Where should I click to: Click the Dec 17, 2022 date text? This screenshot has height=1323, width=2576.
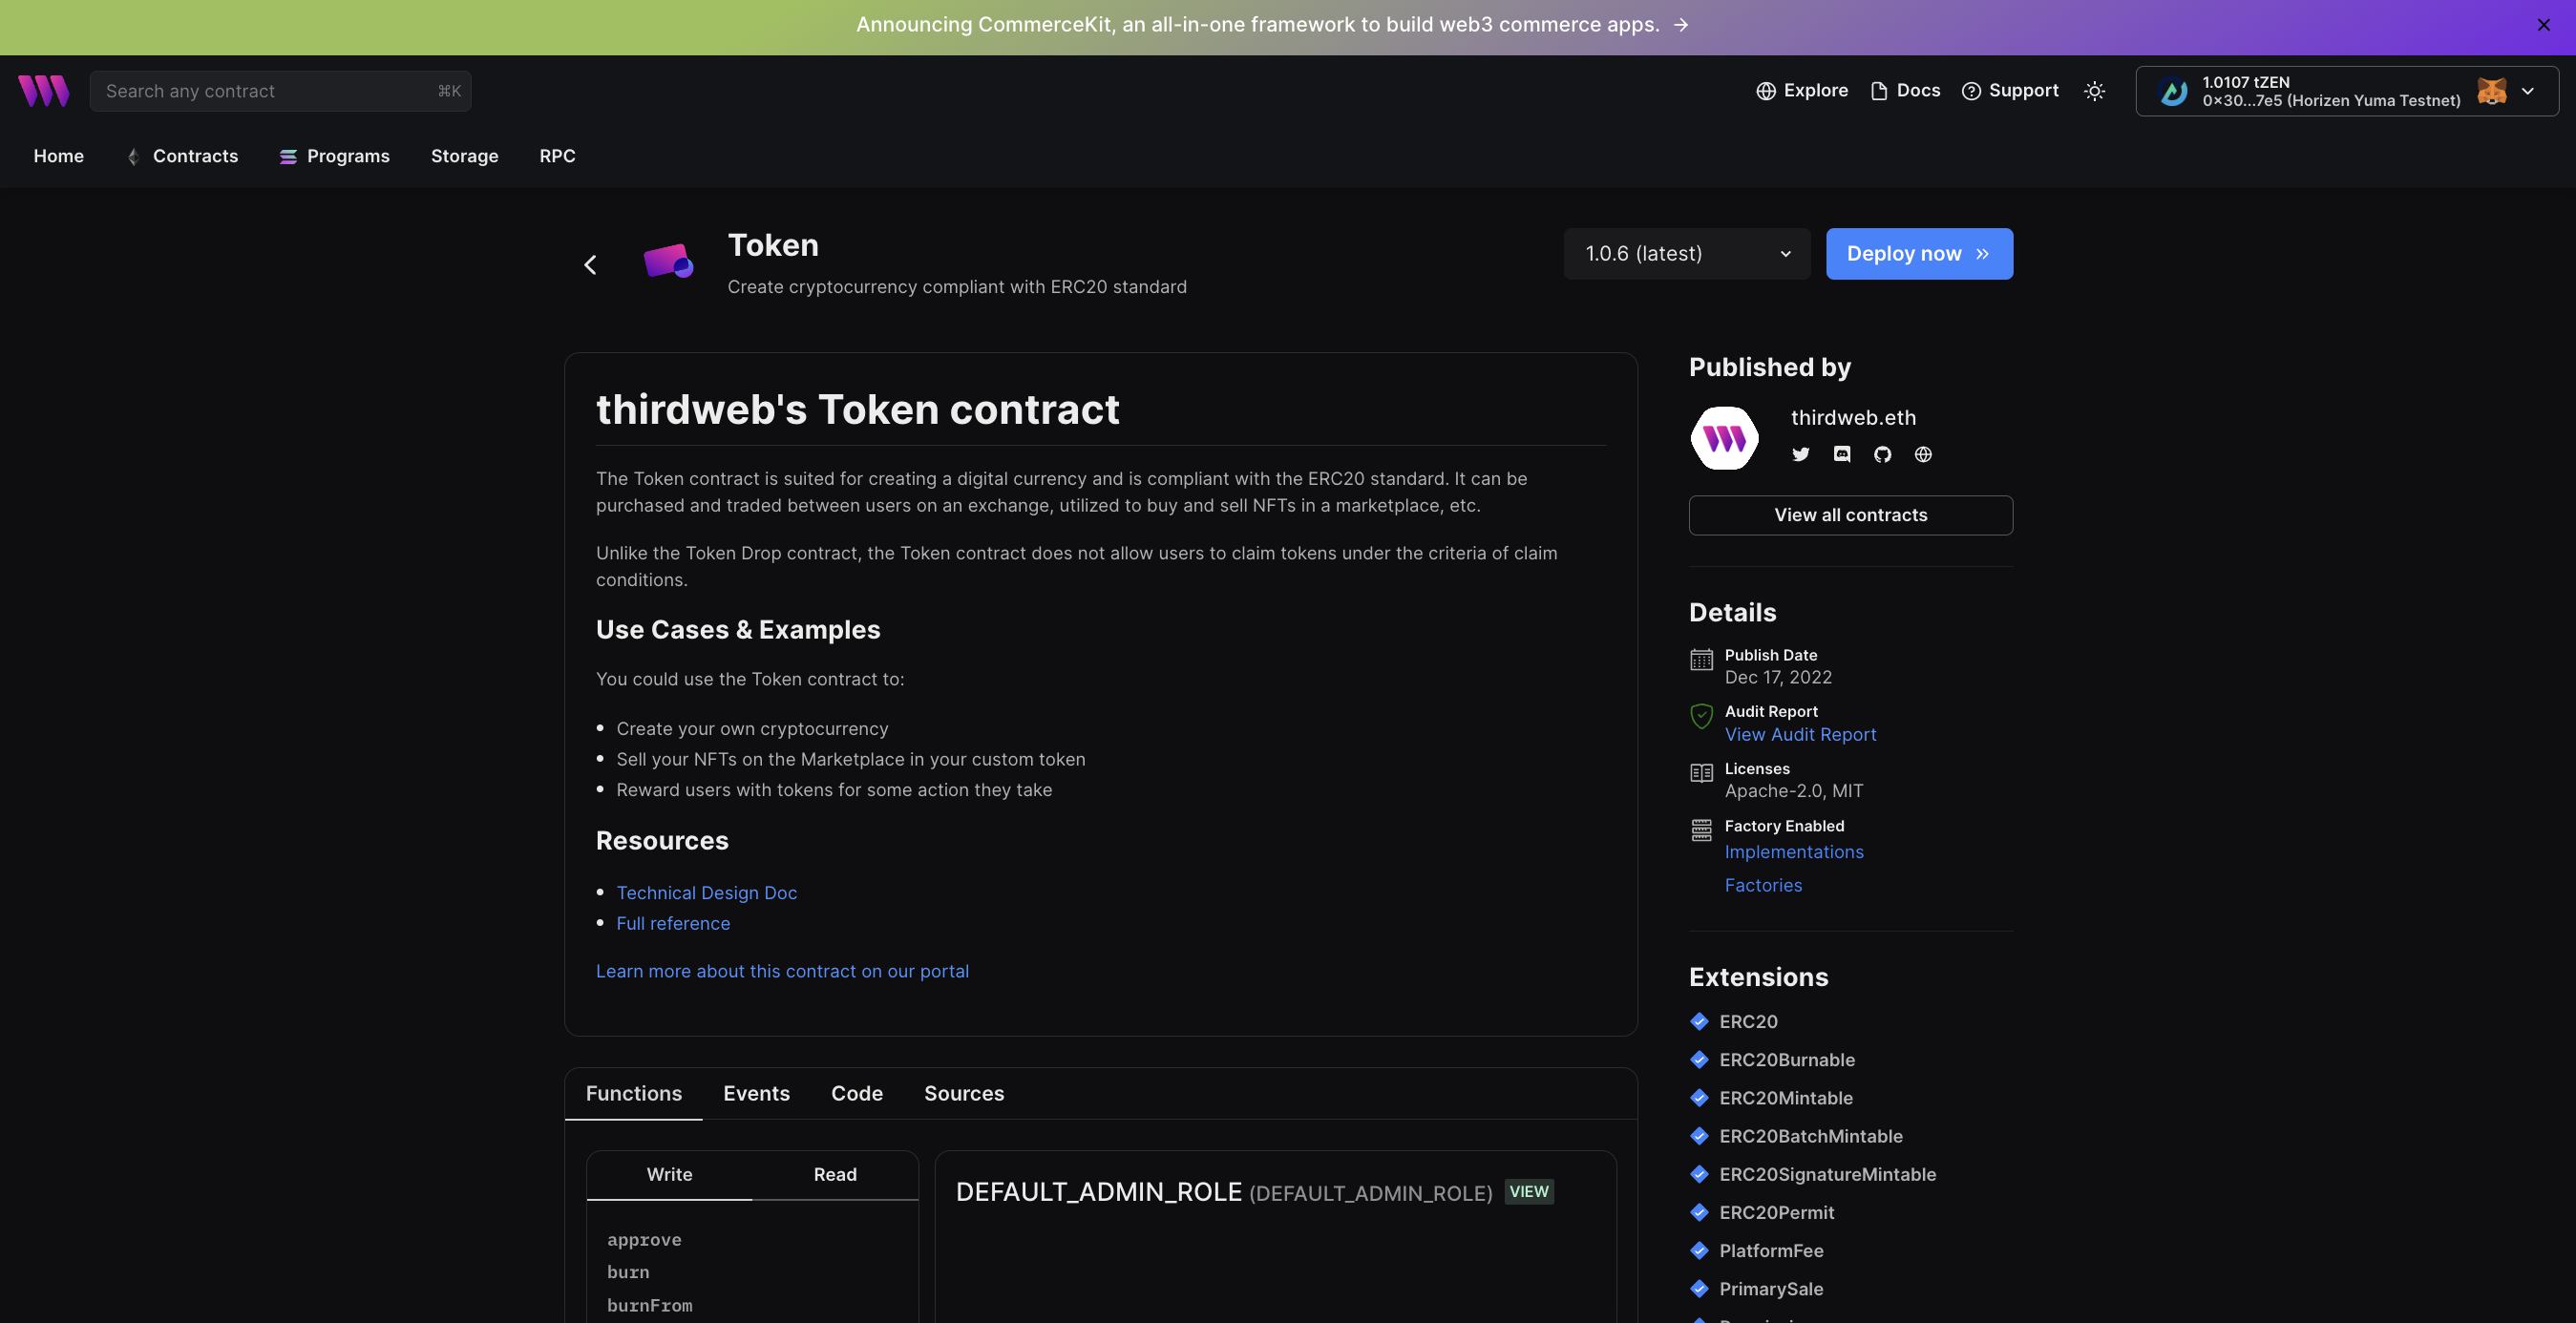pos(1778,677)
